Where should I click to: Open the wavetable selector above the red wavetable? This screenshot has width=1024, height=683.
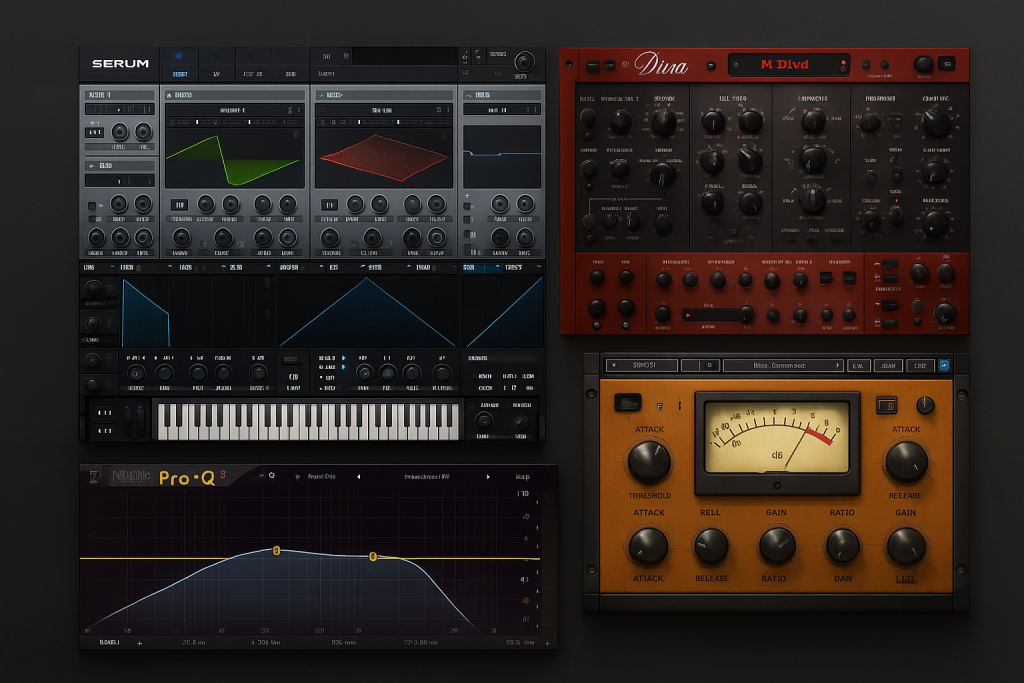click(x=383, y=110)
